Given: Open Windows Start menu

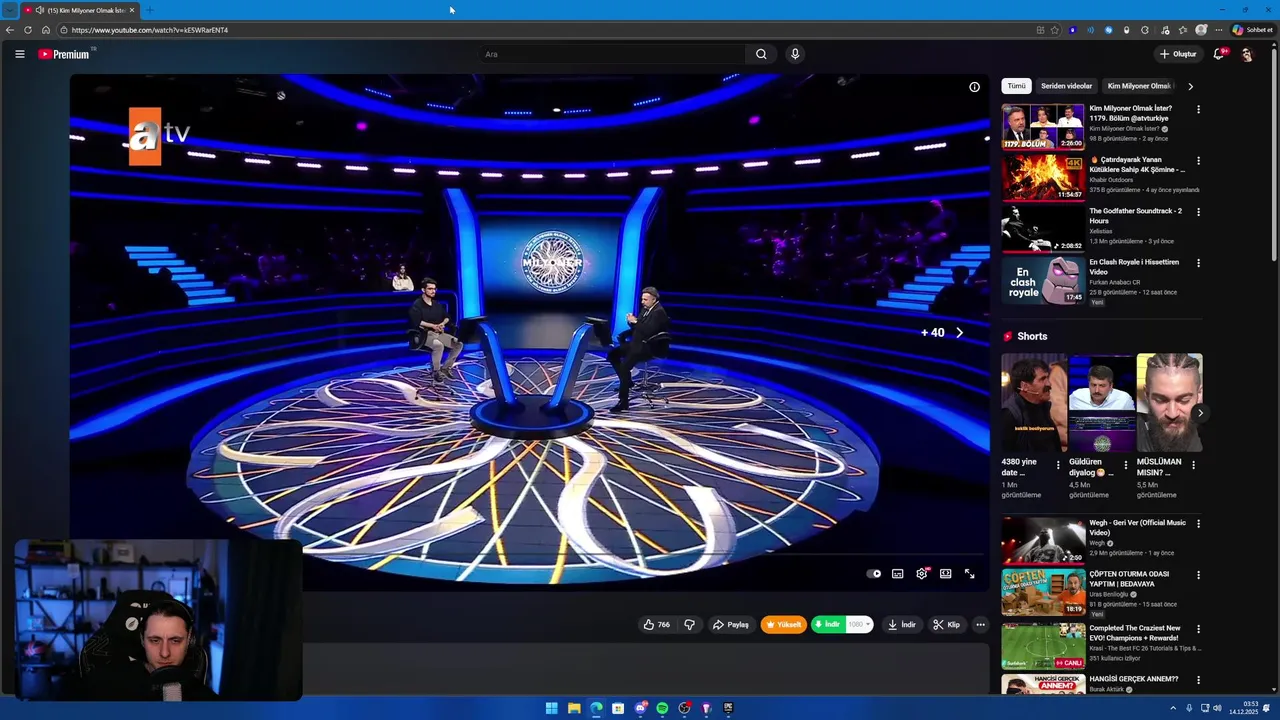Looking at the screenshot, I should [551, 708].
